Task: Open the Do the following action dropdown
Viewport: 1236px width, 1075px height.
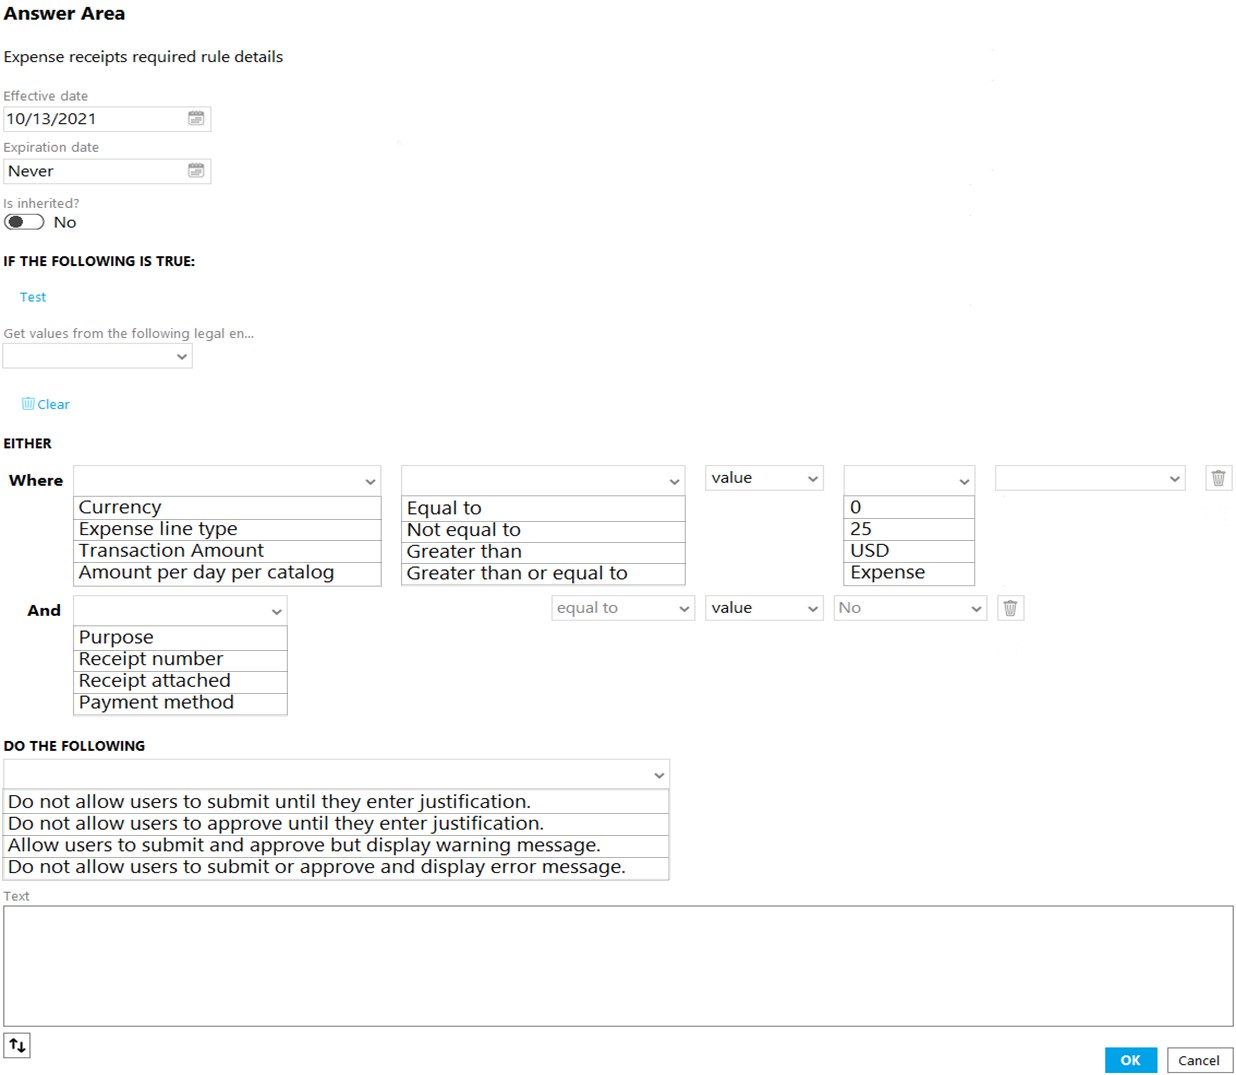Action: pos(336,774)
